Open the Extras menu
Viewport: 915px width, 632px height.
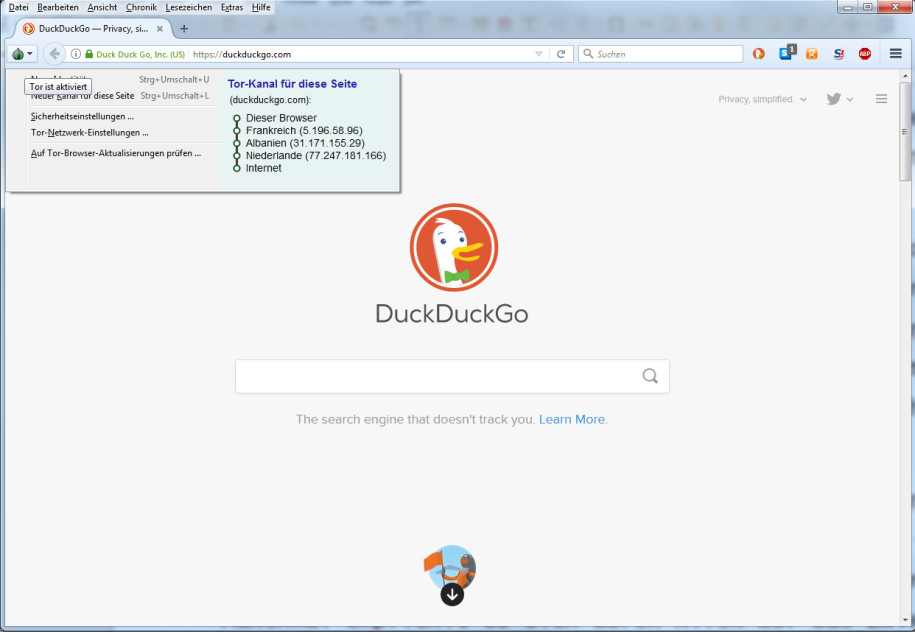(x=232, y=8)
